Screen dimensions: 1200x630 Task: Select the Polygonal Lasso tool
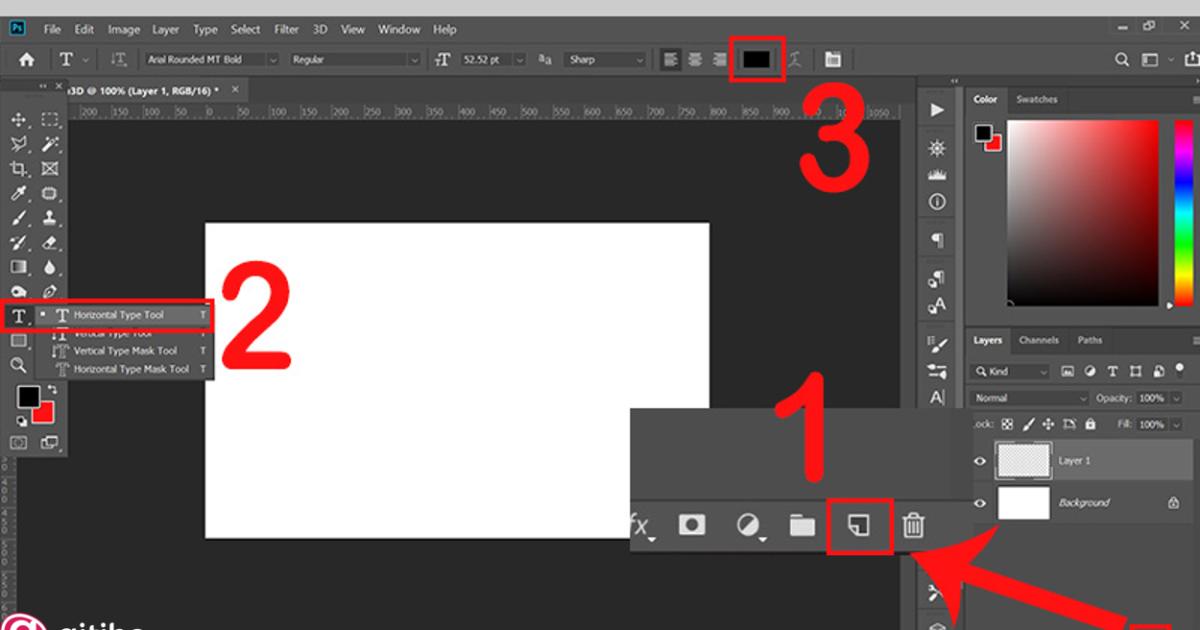click(x=18, y=145)
